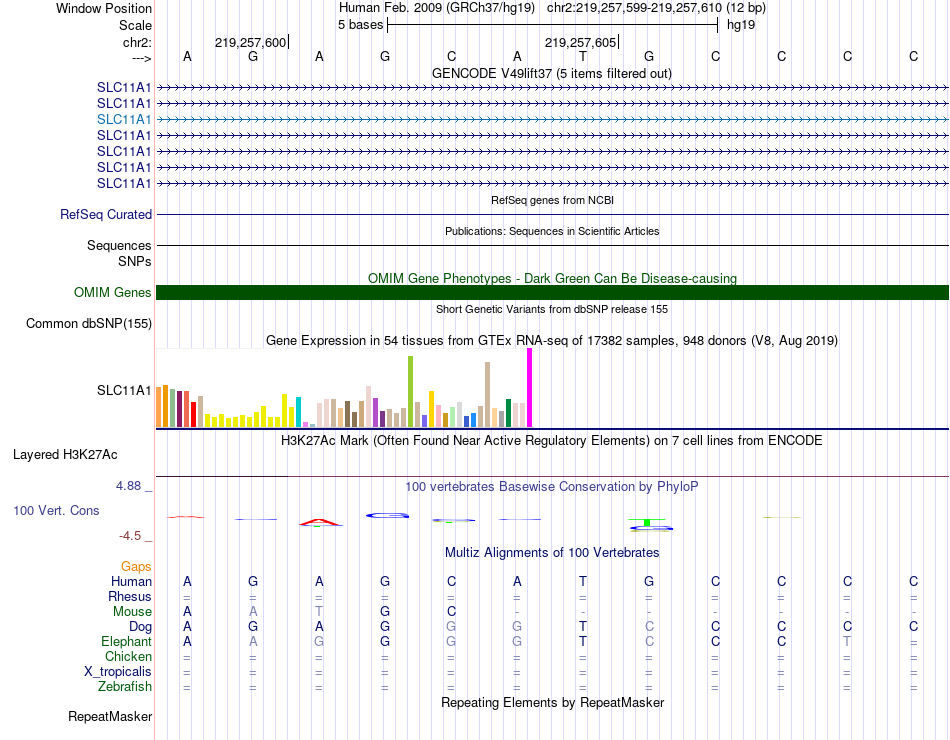Click the RefSeq Curated intron line
Screen dimensions: 950x740
click(x=553, y=215)
